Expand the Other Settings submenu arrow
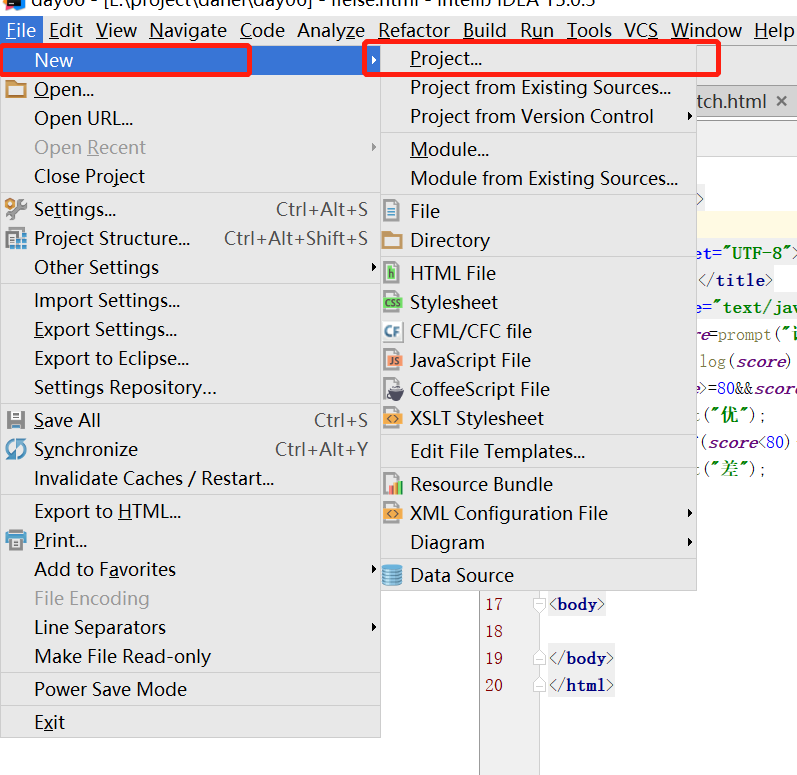This screenshot has width=797, height=775. tap(374, 267)
